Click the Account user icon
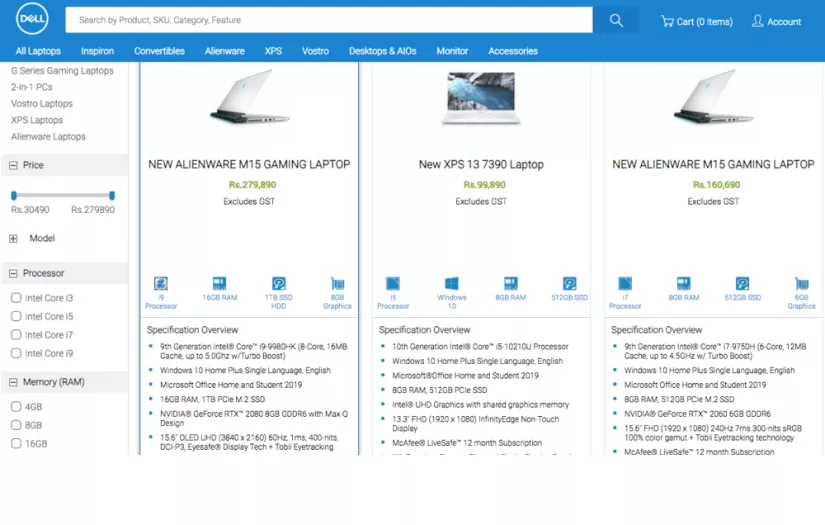 coord(757,21)
